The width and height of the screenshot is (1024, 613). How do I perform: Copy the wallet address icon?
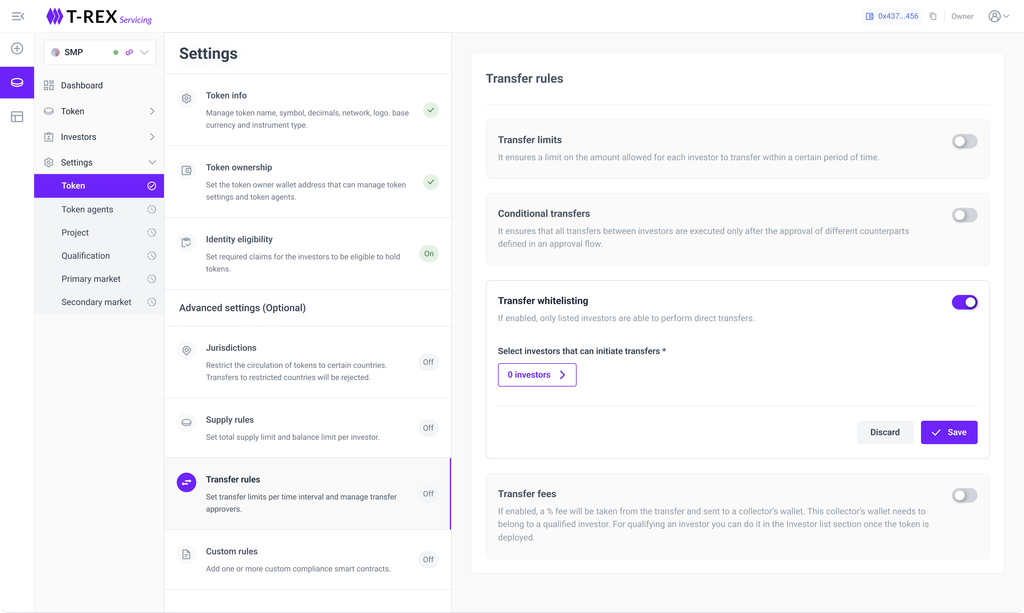pos(933,16)
